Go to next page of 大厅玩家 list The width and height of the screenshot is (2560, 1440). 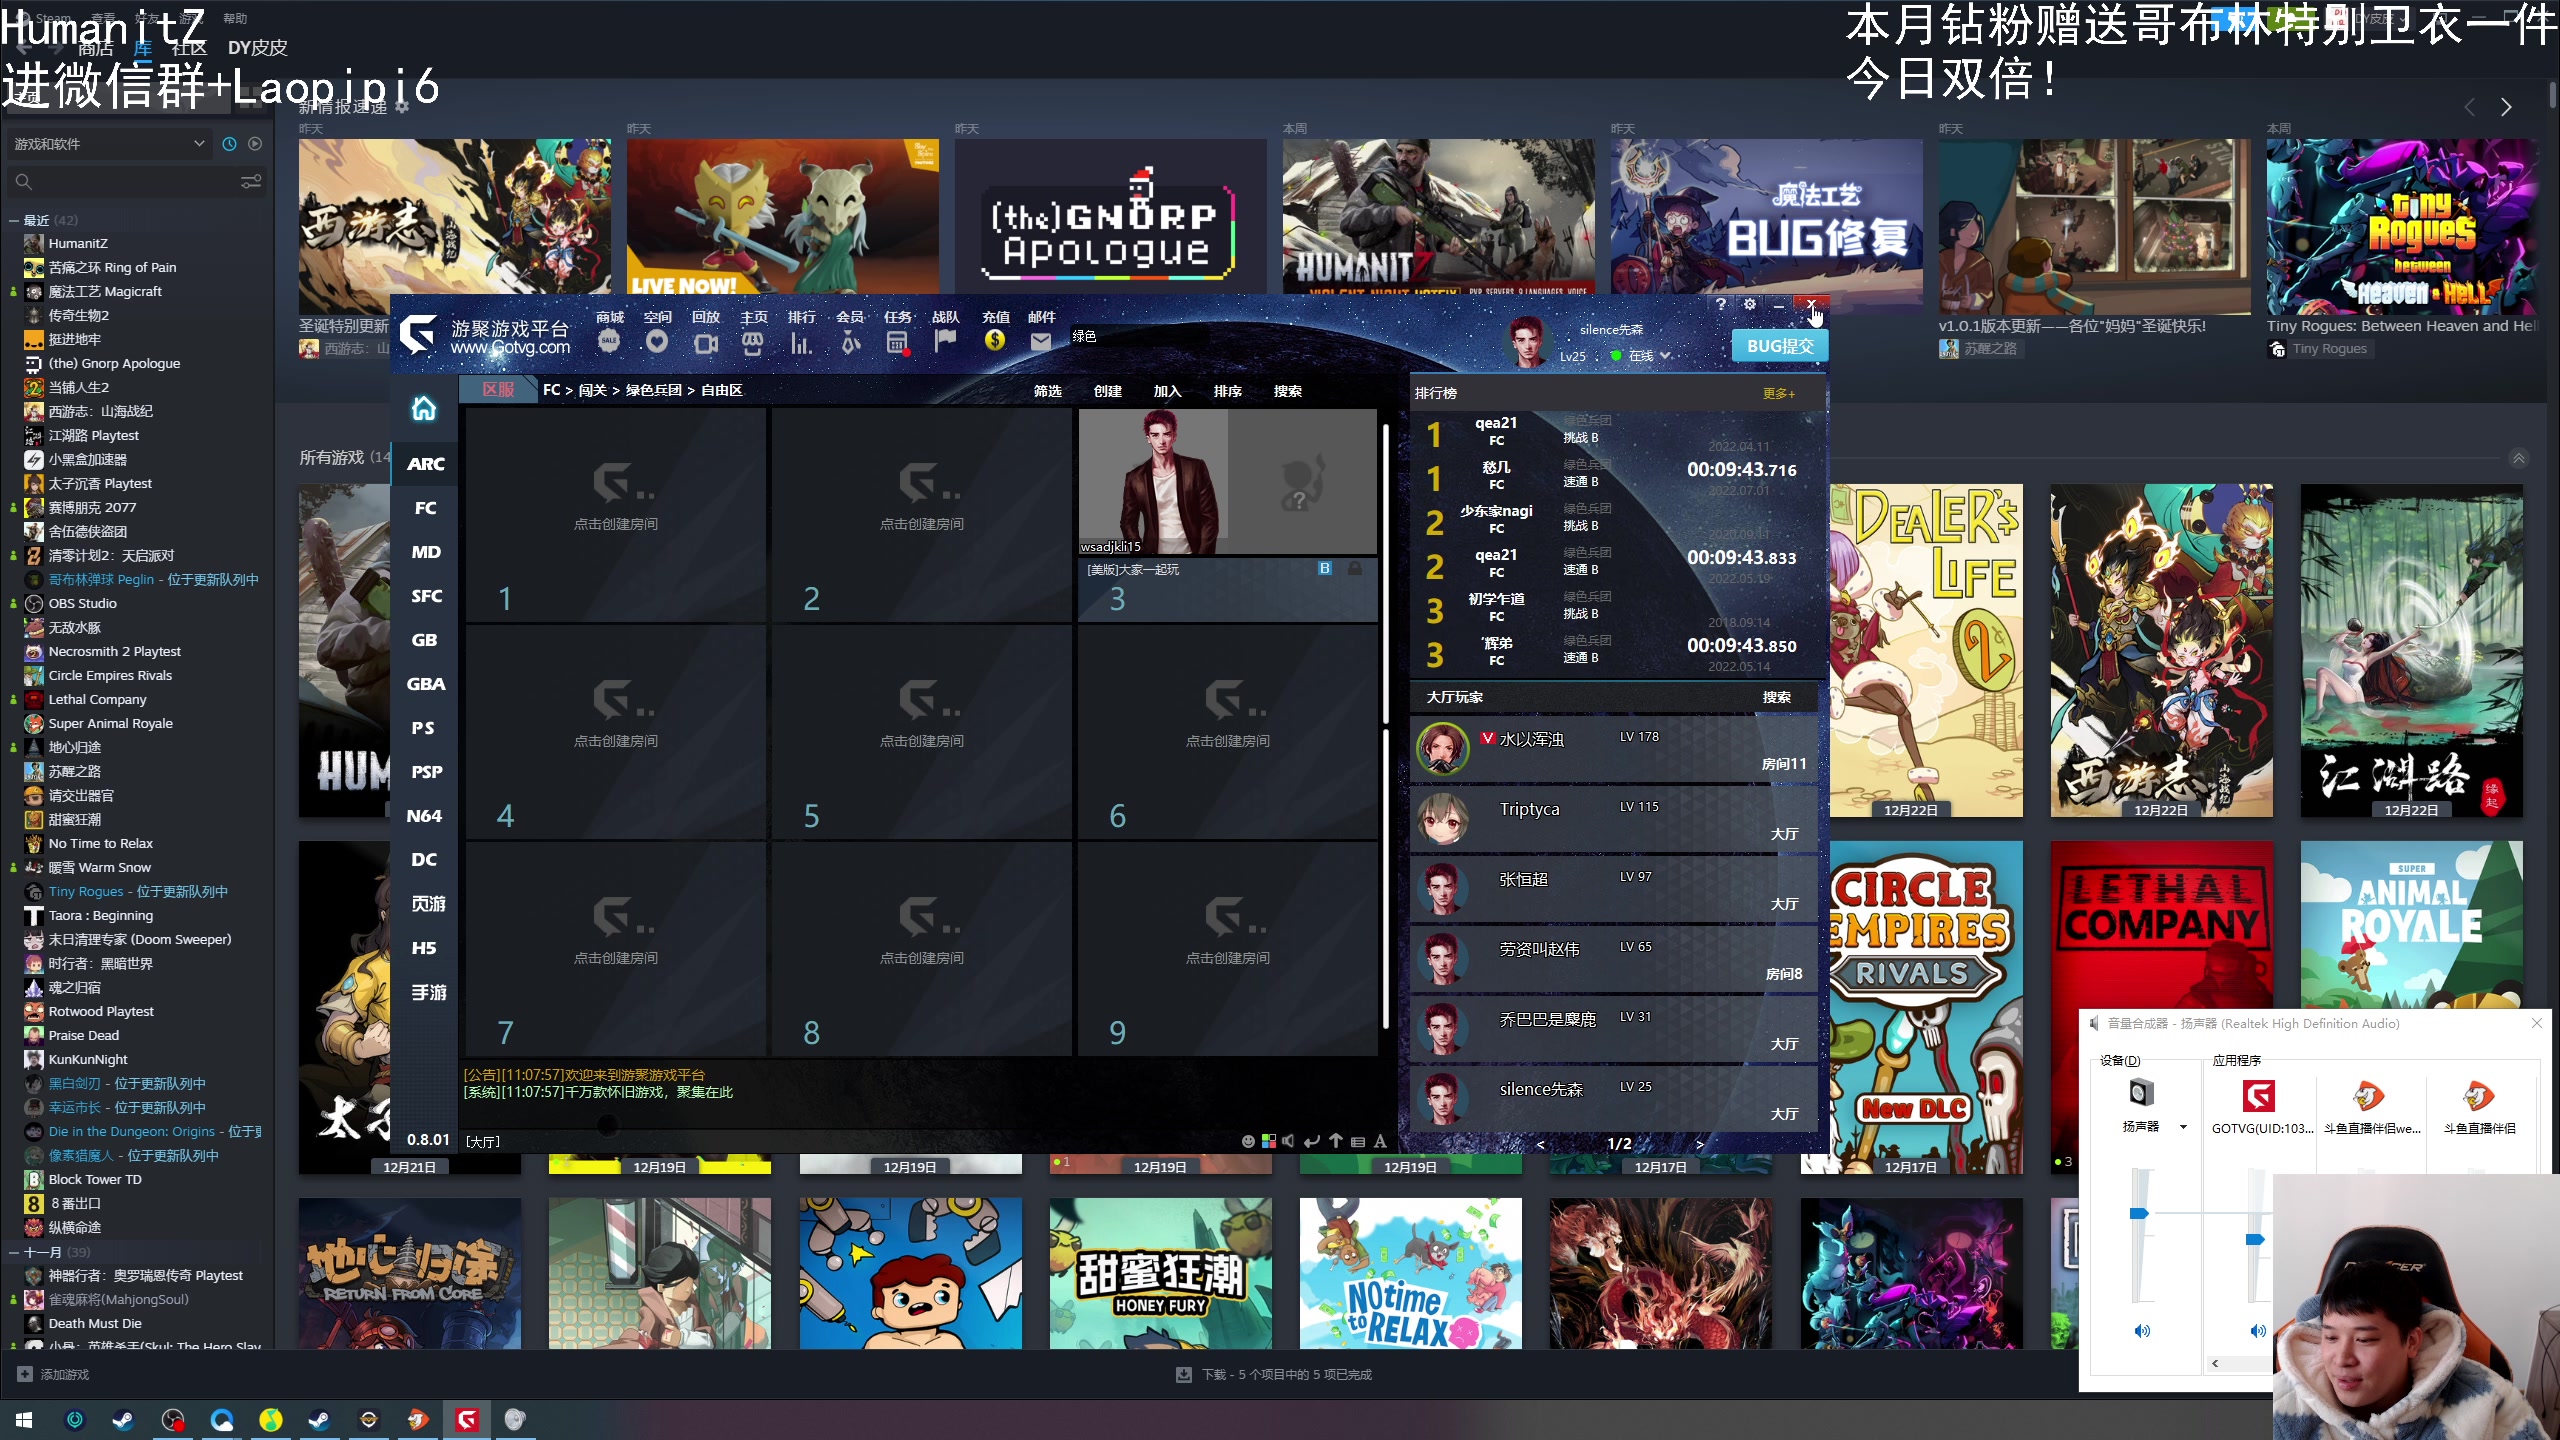[1700, 1144]
